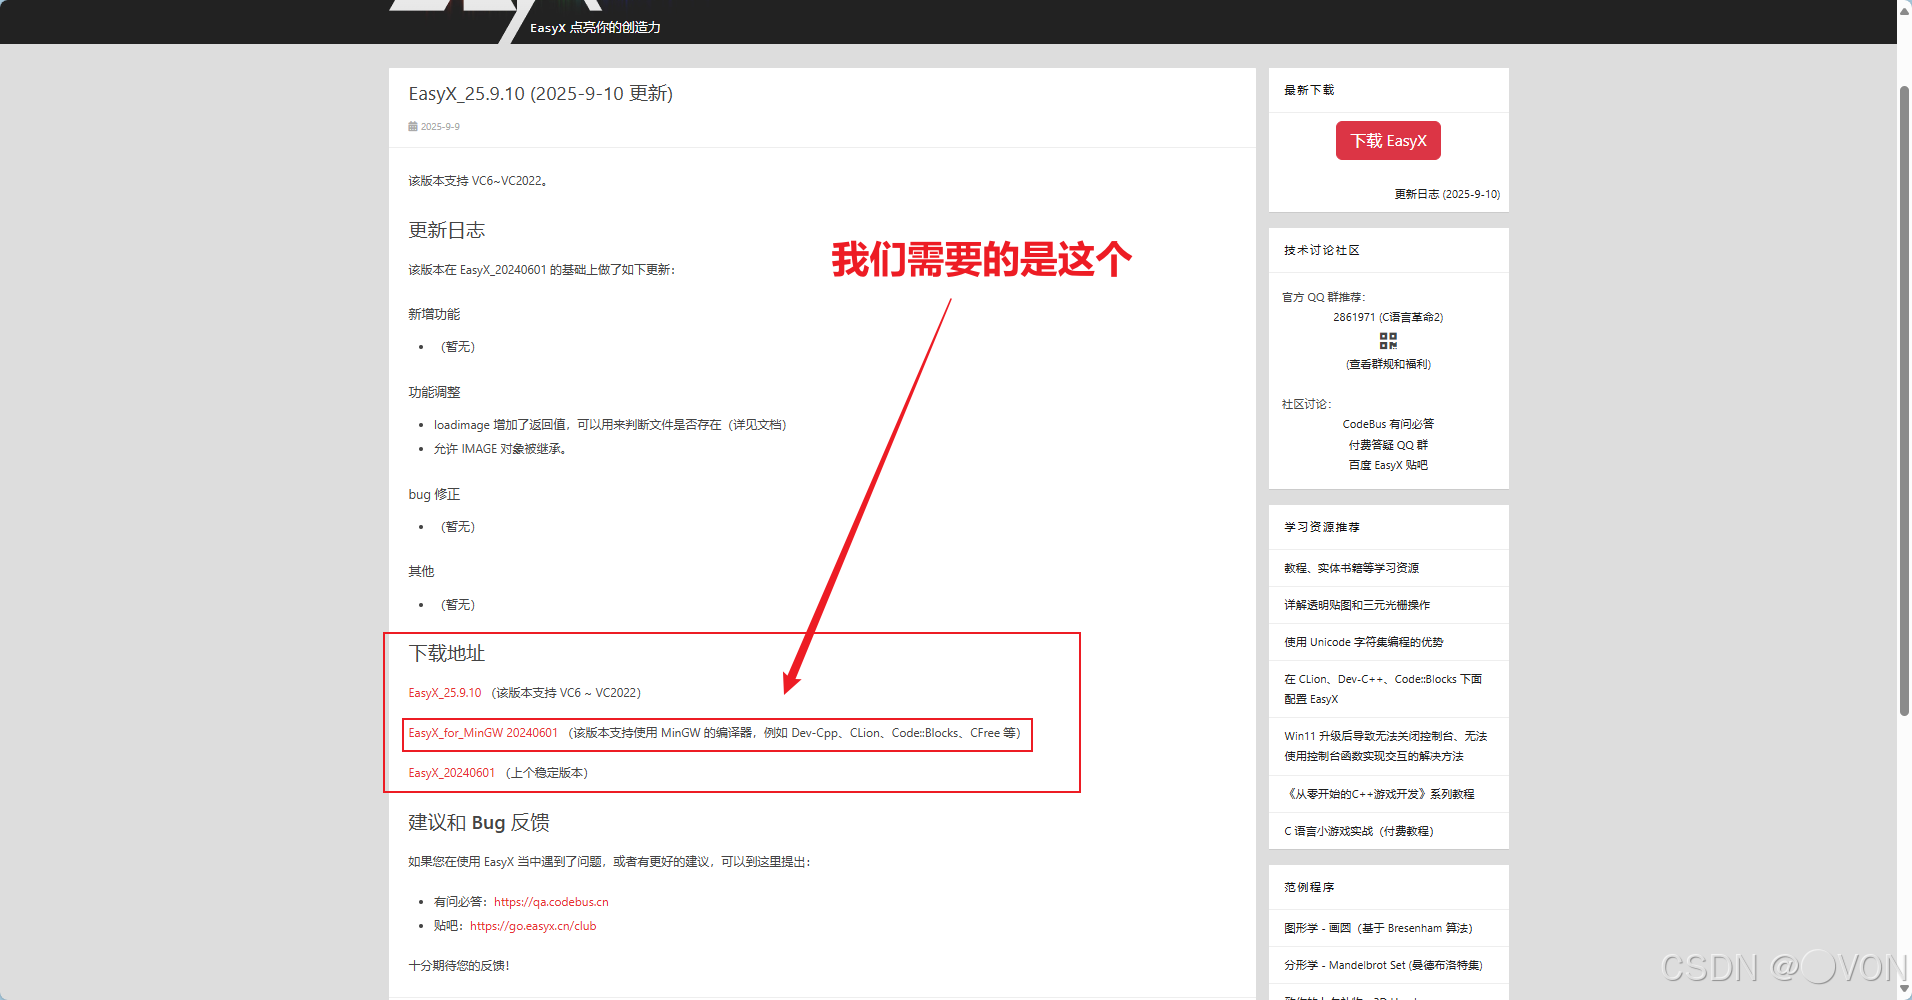1912x1000 pixels.
Task: Open the CLion、Dev-C++、Code::Blocks 配置 EasyX article
Action: click(x=1383, y=689)
